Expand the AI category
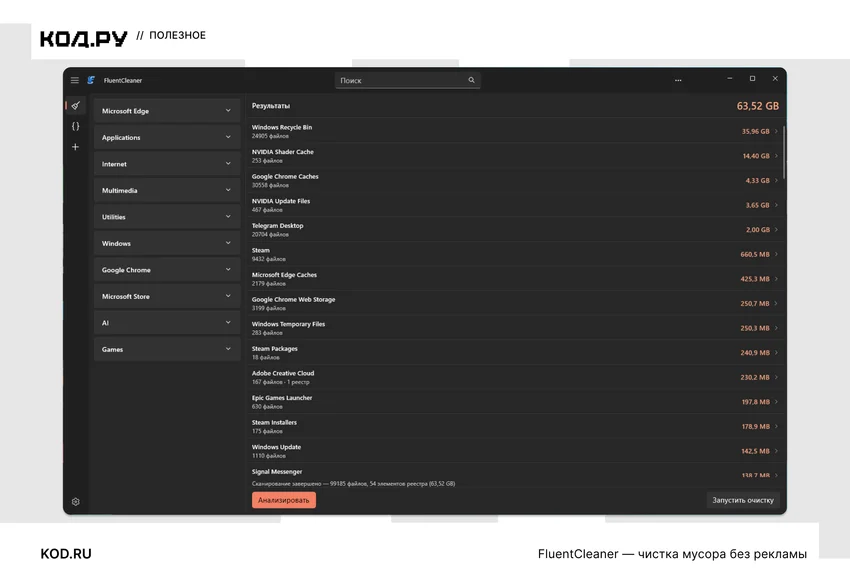The height and width of the screenshot is (582, 850). coord(167,323)
